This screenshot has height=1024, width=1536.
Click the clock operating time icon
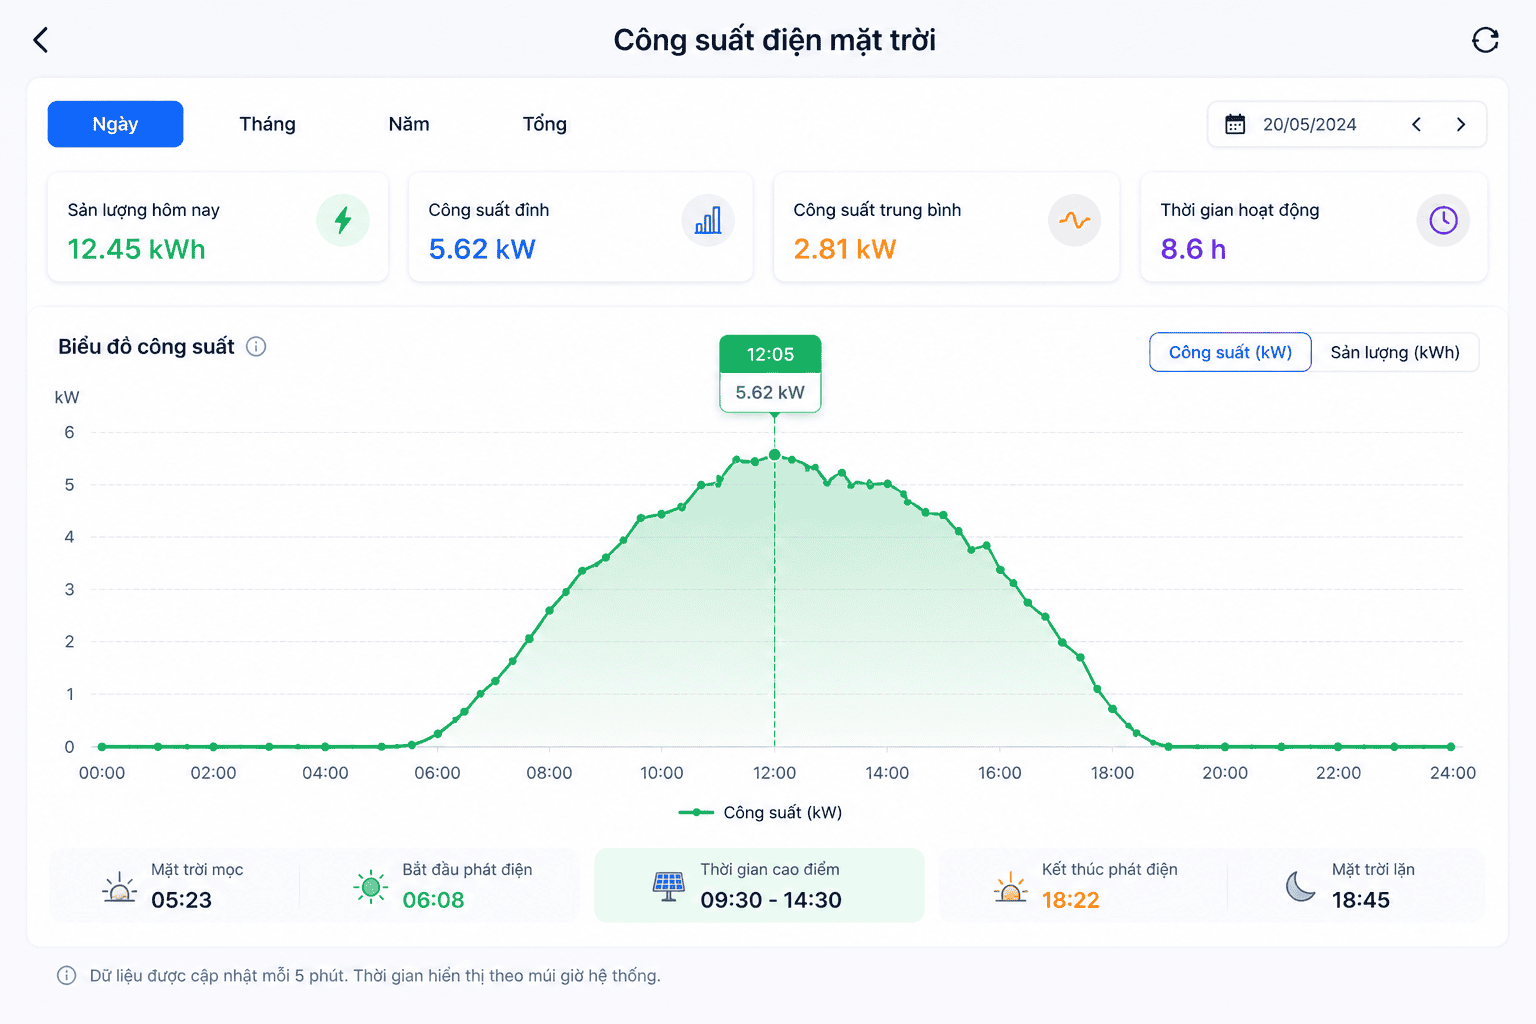point(1443,220)
